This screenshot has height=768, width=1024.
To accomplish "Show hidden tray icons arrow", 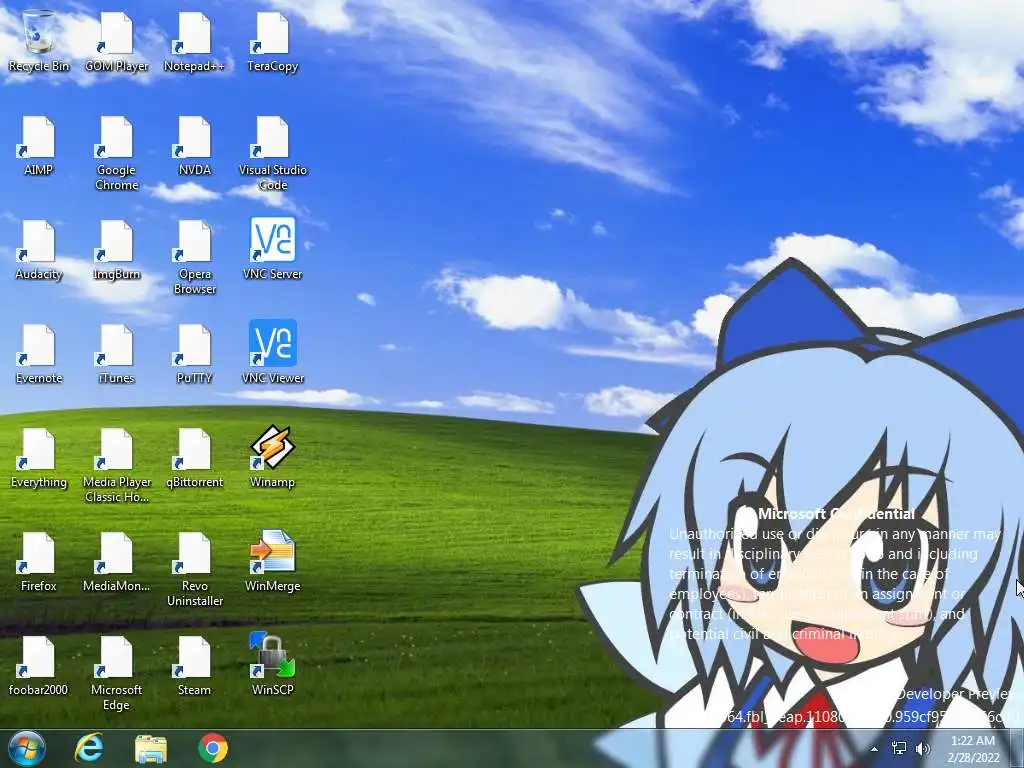I will (x=874, y=749).
